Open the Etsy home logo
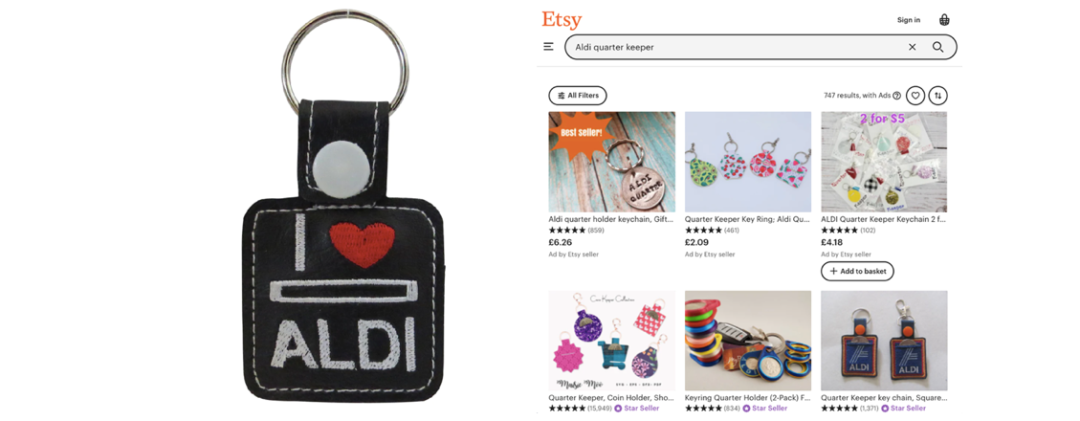Screen dimensions: 1080x421 561,20
